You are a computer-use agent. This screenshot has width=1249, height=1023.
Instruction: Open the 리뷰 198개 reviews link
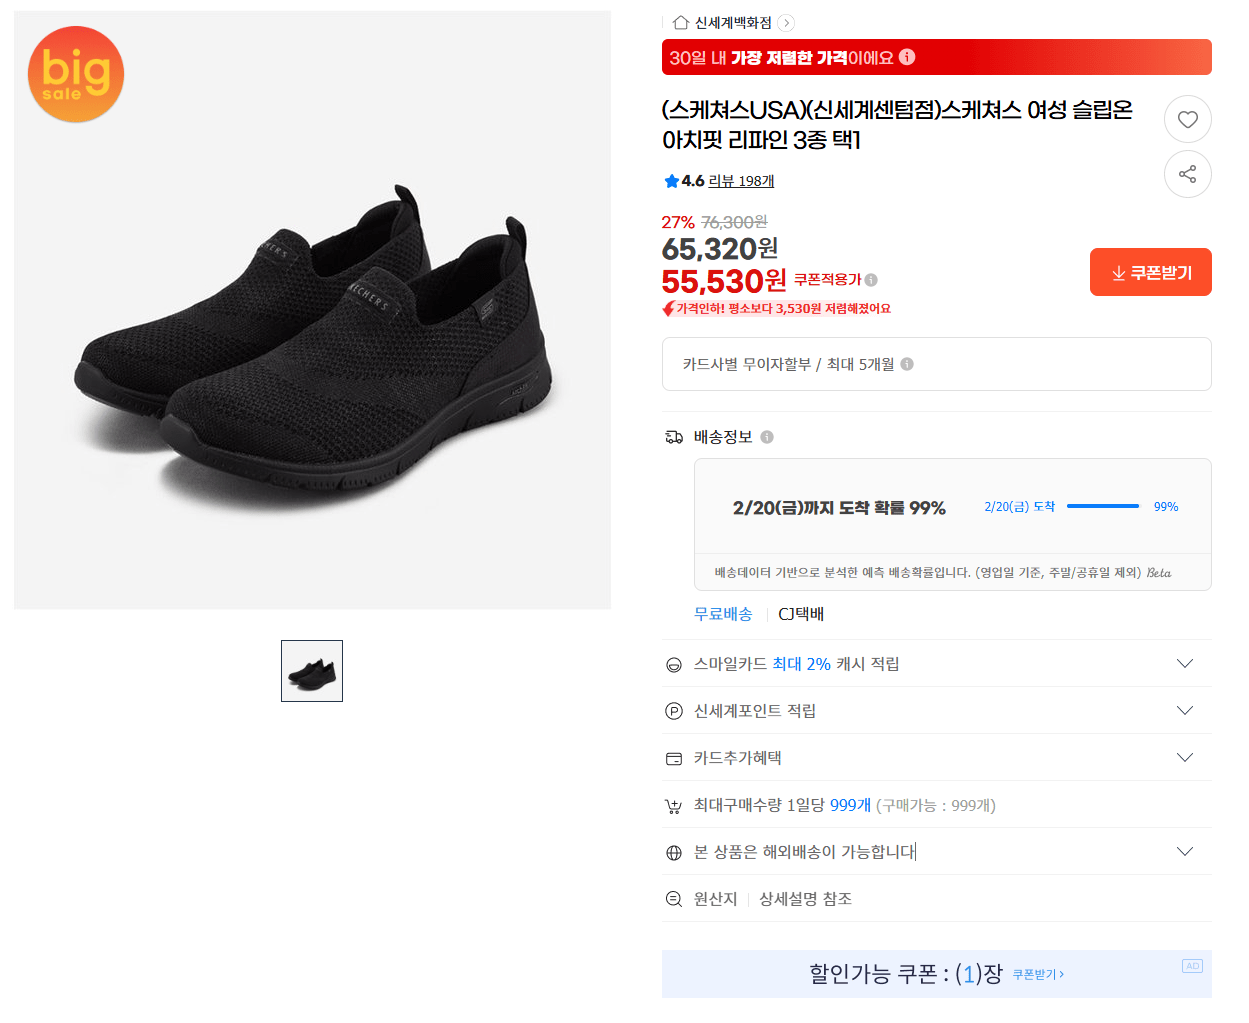coord(740,181)
